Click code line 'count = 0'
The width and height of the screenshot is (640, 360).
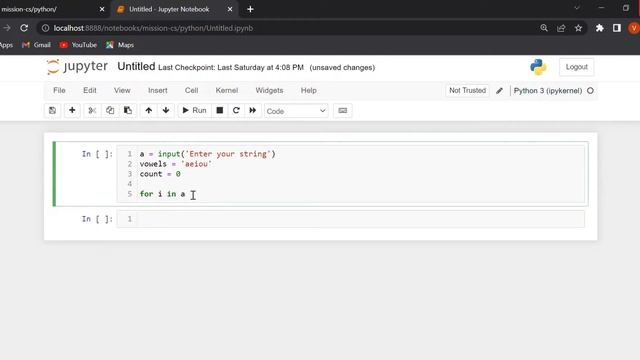(x=160, y=174)
